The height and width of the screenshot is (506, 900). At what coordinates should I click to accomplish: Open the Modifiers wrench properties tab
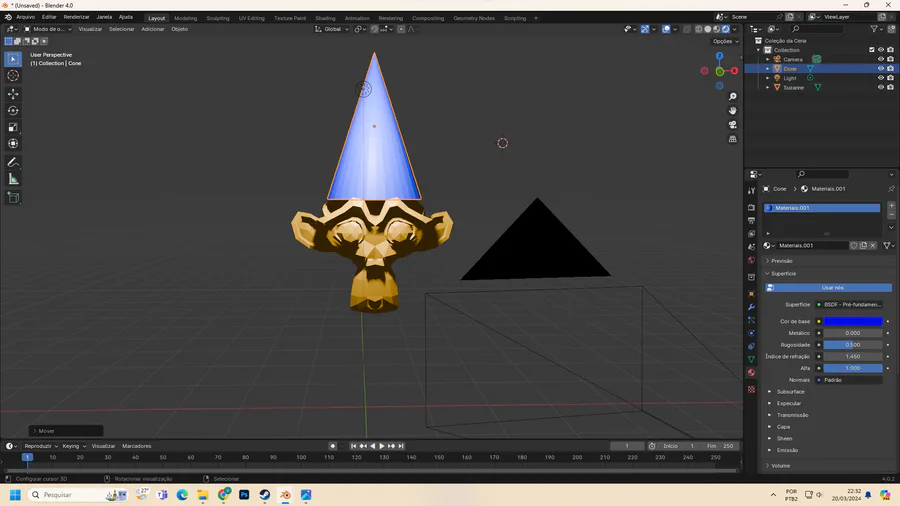click(x=751, y=307)
